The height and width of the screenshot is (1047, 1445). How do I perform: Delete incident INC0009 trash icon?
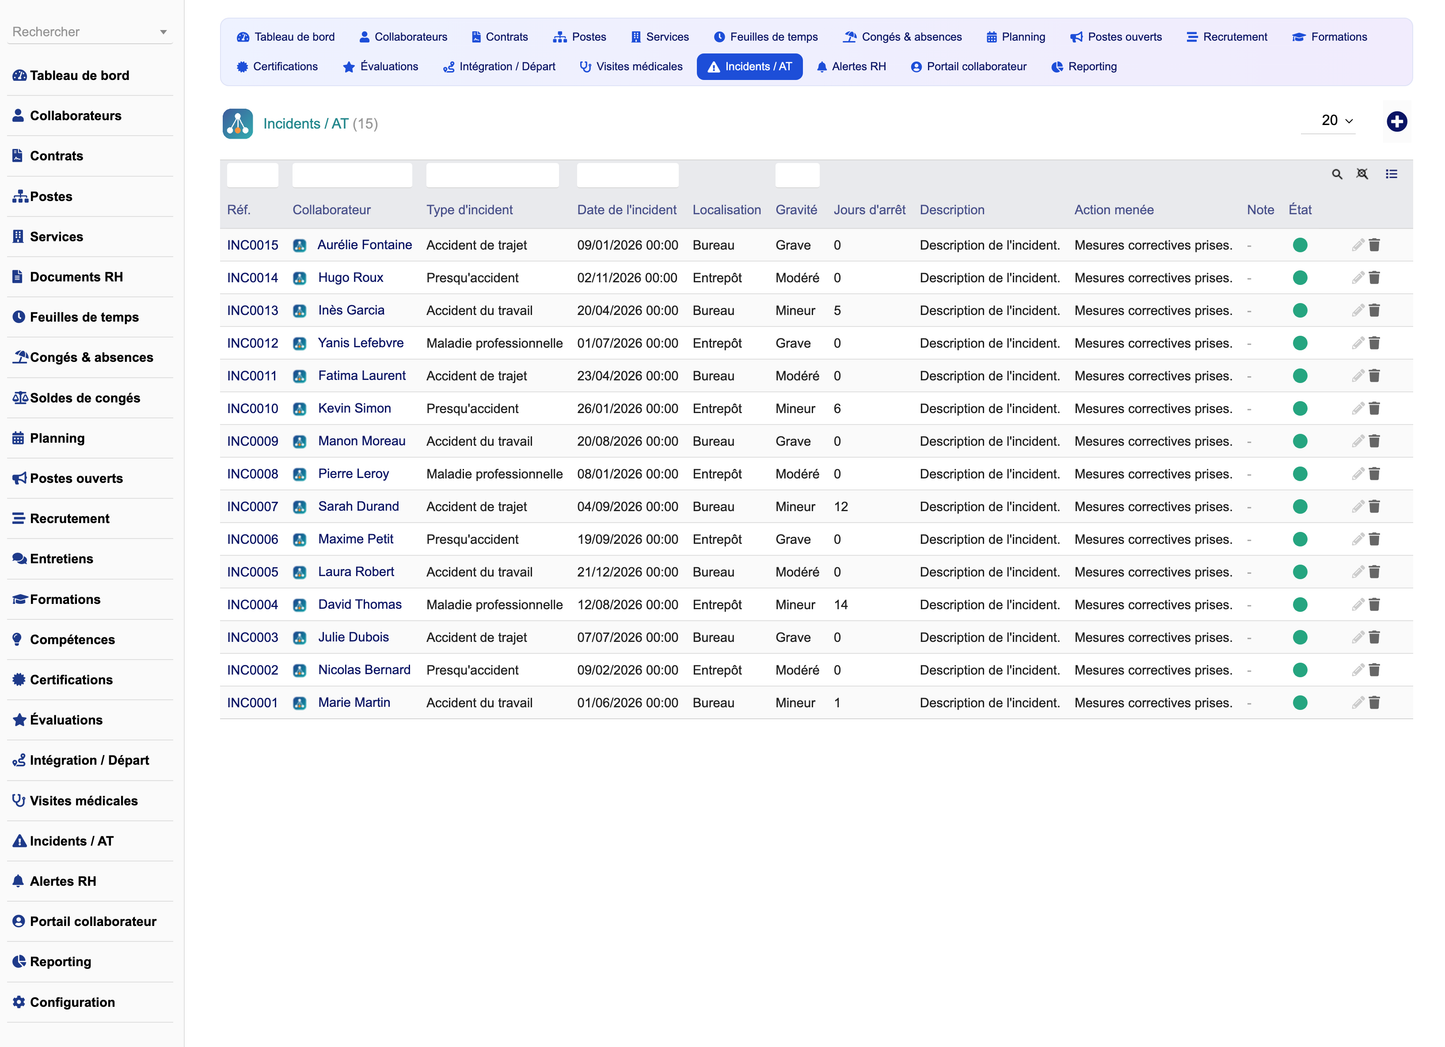click(1374, 441)
